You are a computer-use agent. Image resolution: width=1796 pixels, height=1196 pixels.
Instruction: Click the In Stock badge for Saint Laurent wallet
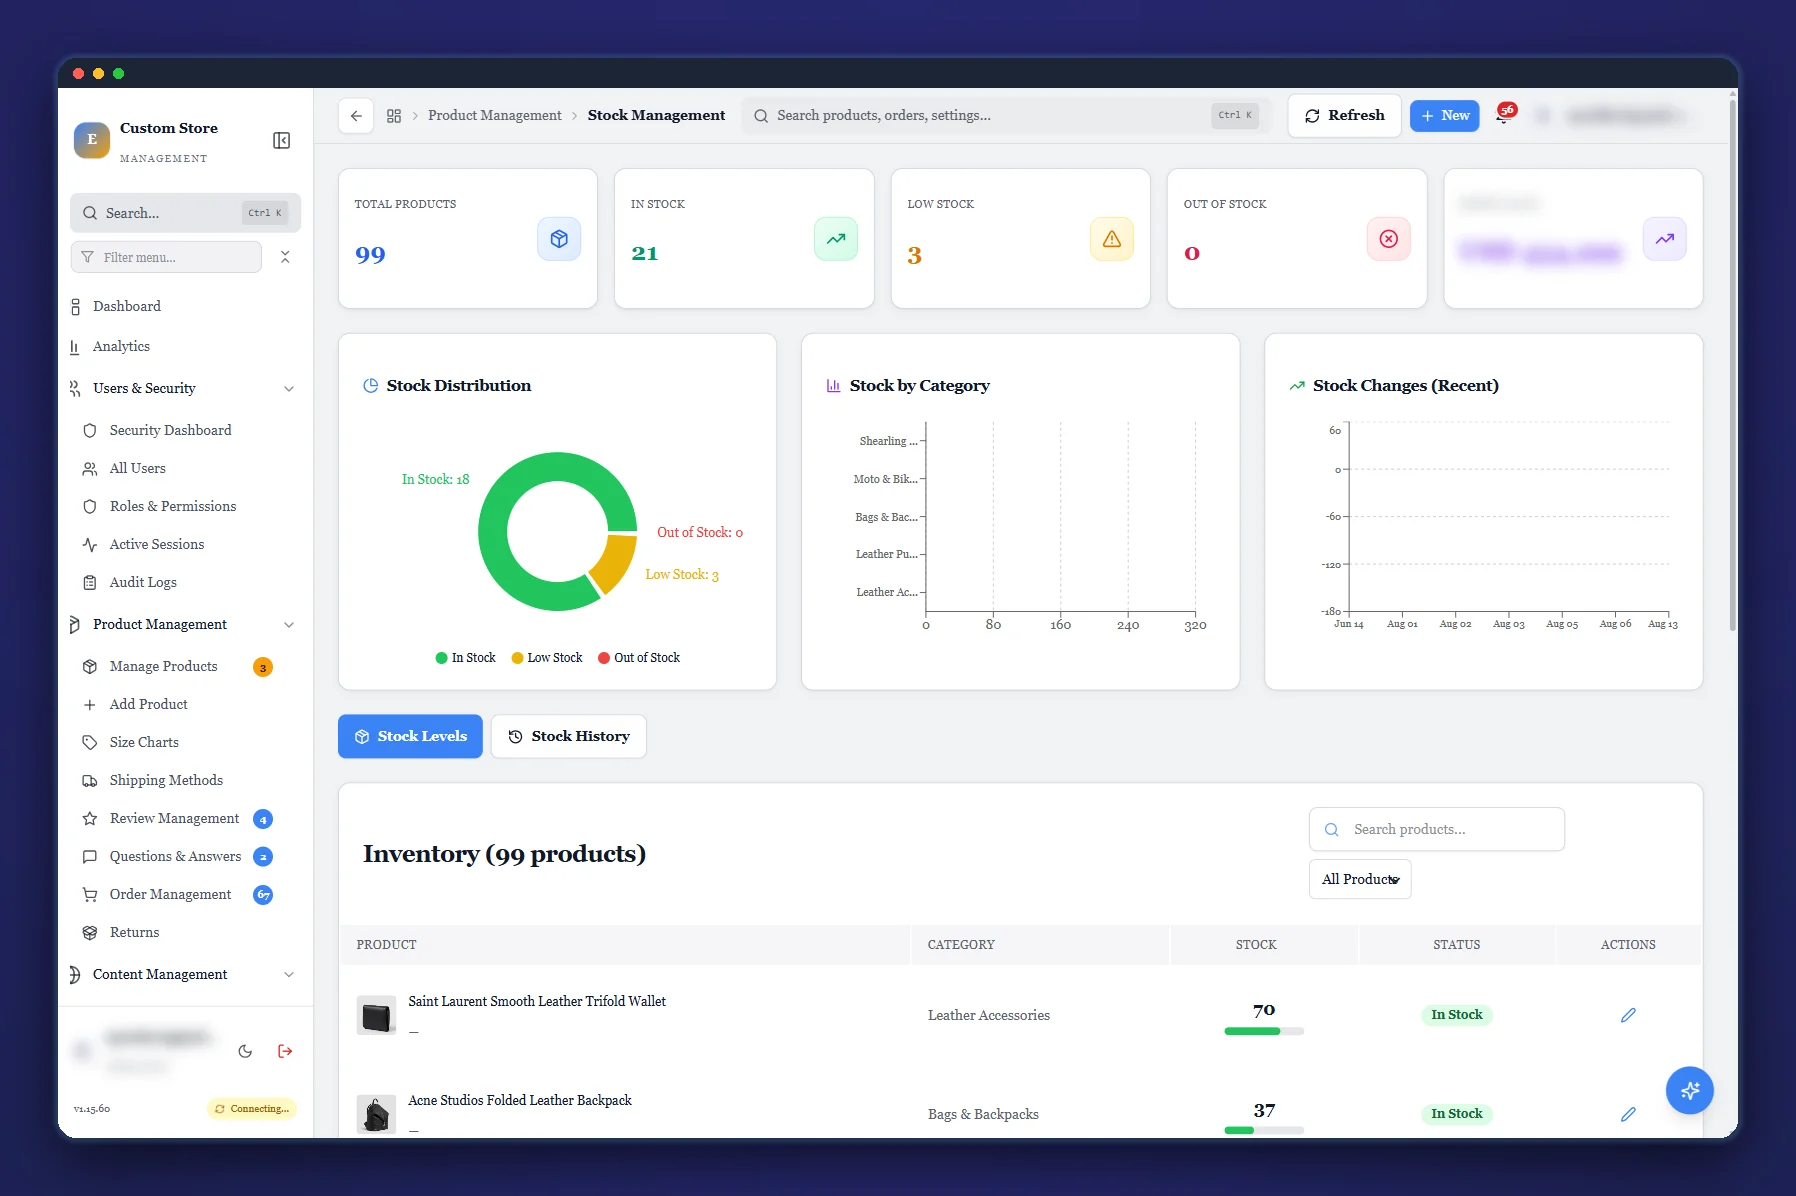coord(1456,1015)
